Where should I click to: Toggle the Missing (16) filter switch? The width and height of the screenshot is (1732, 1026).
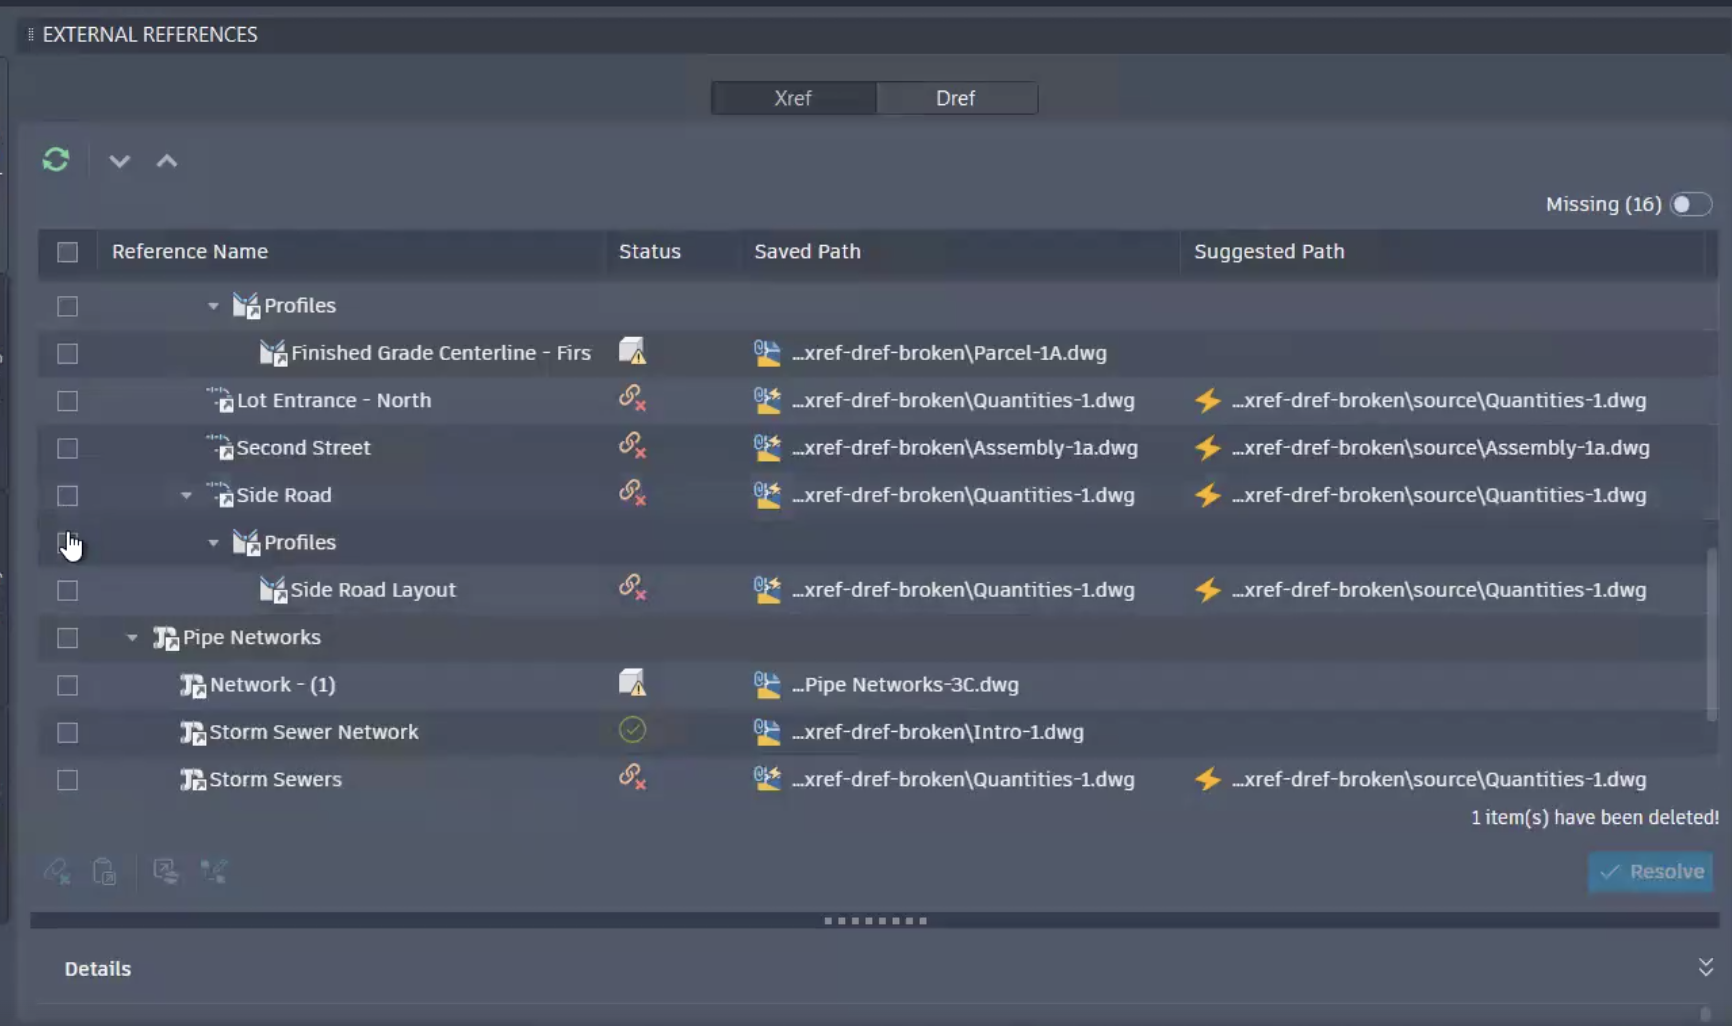point(1691,204)
